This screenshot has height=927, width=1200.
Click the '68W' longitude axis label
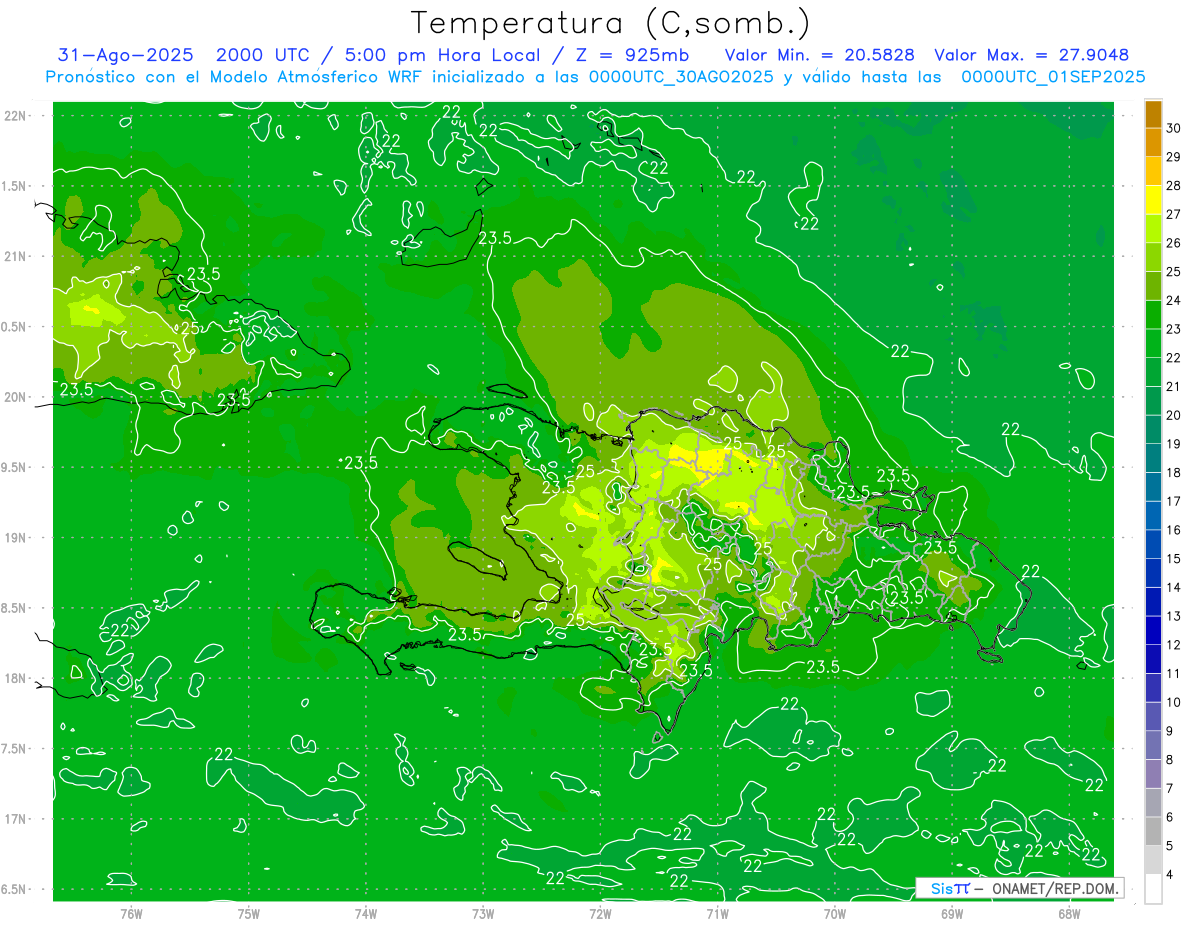click(1069, 913)
